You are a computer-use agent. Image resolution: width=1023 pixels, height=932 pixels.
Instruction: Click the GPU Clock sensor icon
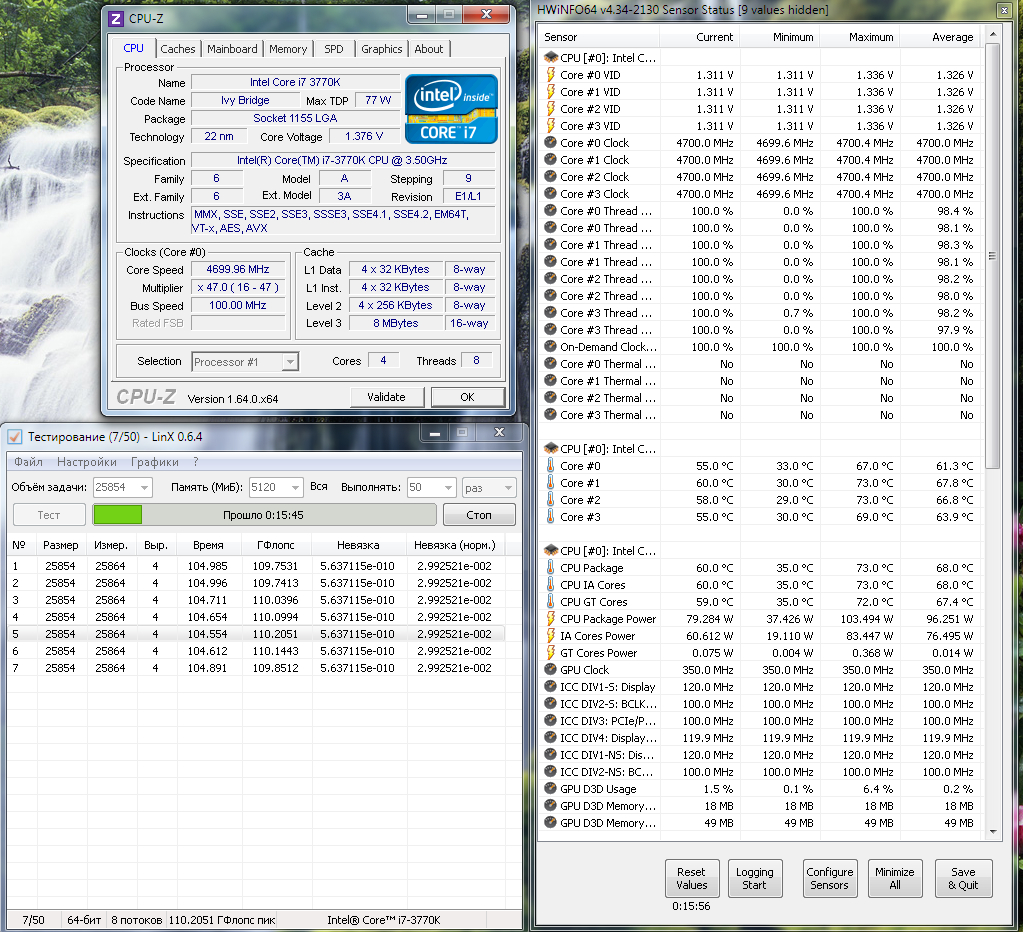point(551,670)
